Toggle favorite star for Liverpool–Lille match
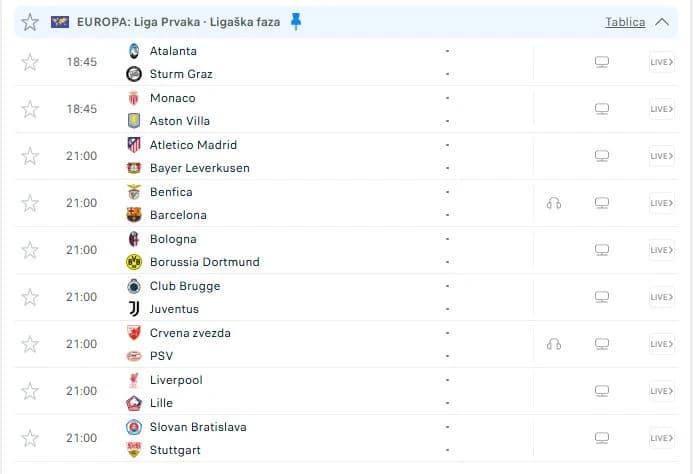 pyautogui.click(x=30, y=391)
